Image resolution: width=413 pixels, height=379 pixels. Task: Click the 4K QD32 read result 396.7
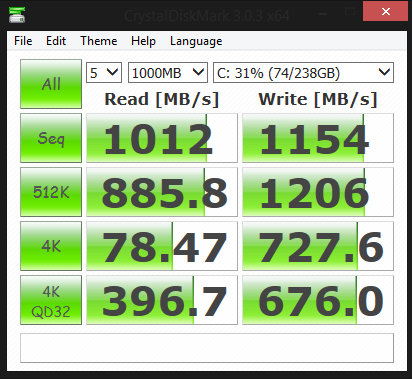click(162, 300)
